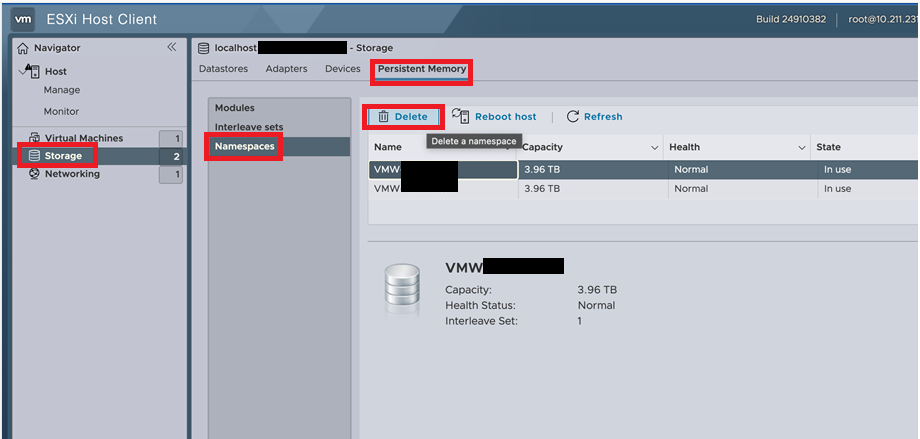Sort by the Name column header
The width and height of the screenshot is (920, 439).
tap(388, 147)
